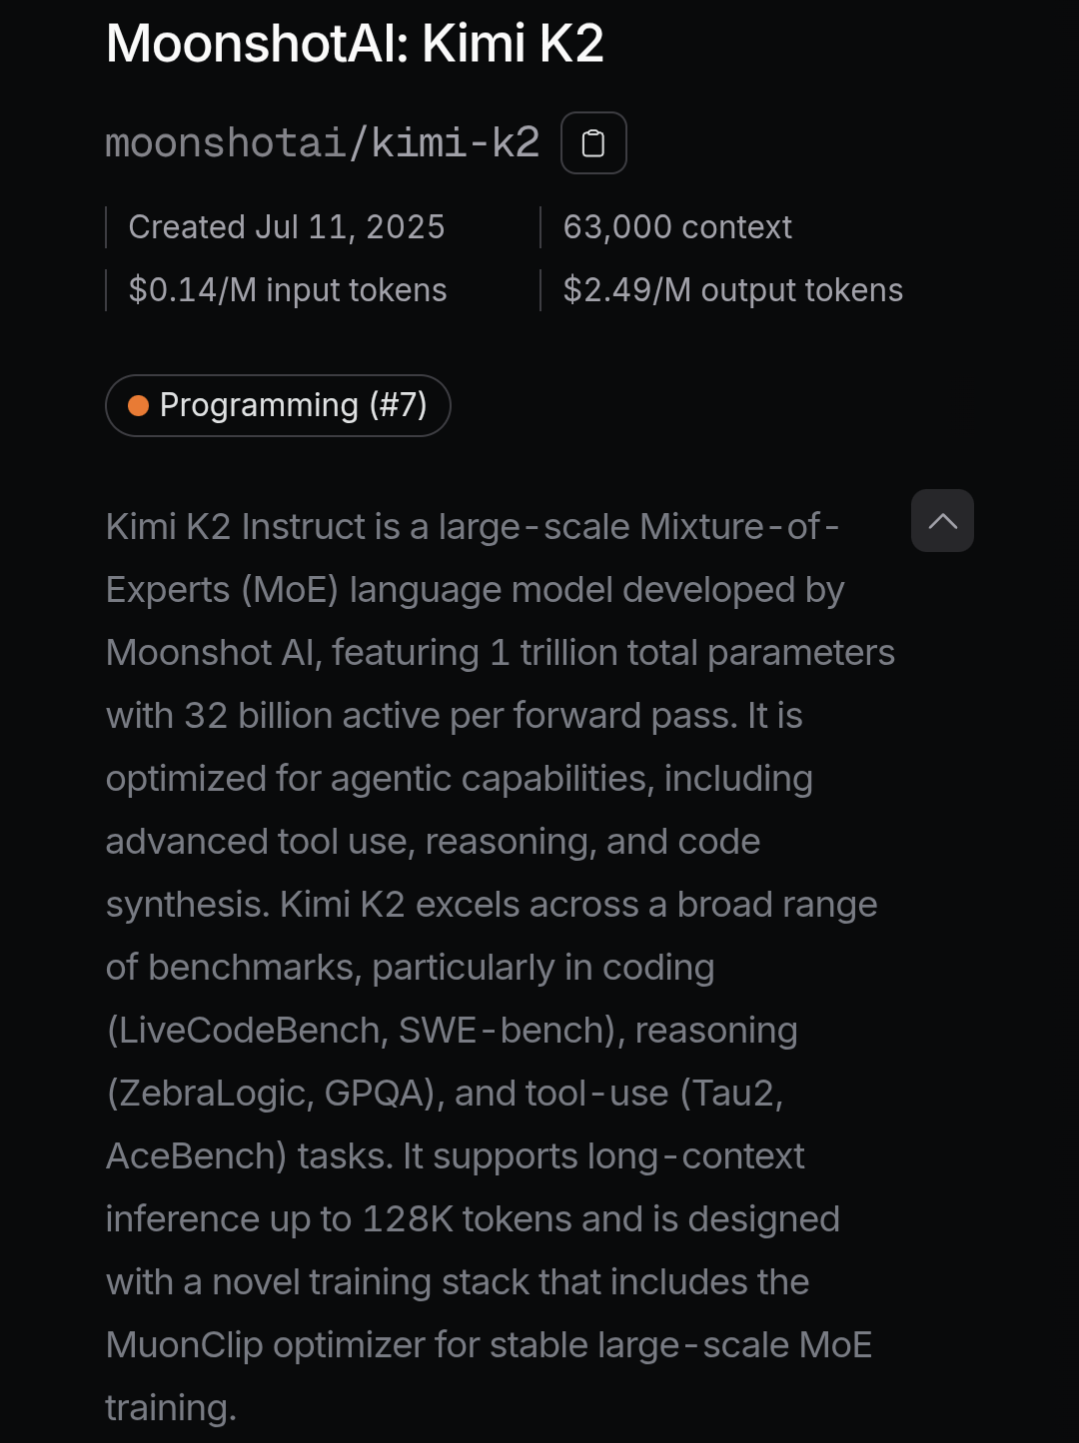Click the $0.14/M input tokens price
The height and width of the screenshot is (1443, 1079).
(x=287, y=290)
